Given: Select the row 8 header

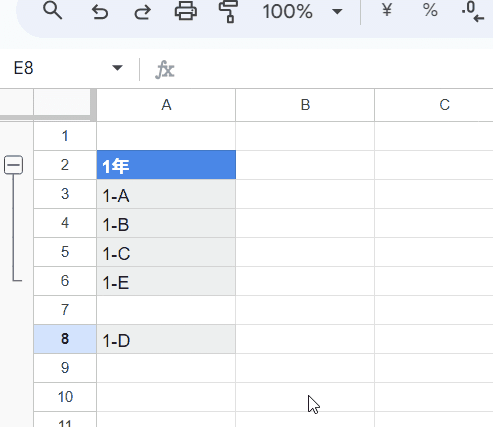Looking at the screenshot, I should coord(65,339).
